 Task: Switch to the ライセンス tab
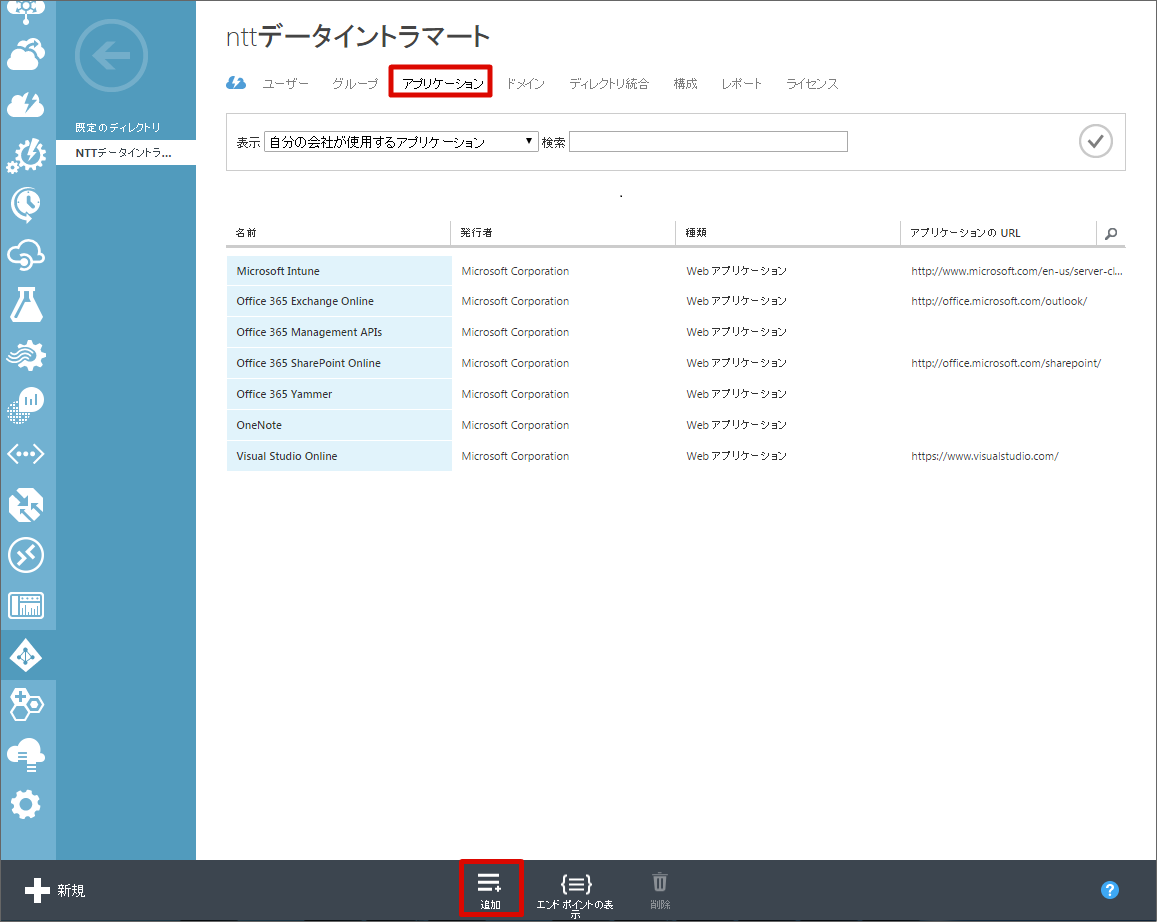tap(812, 84)
